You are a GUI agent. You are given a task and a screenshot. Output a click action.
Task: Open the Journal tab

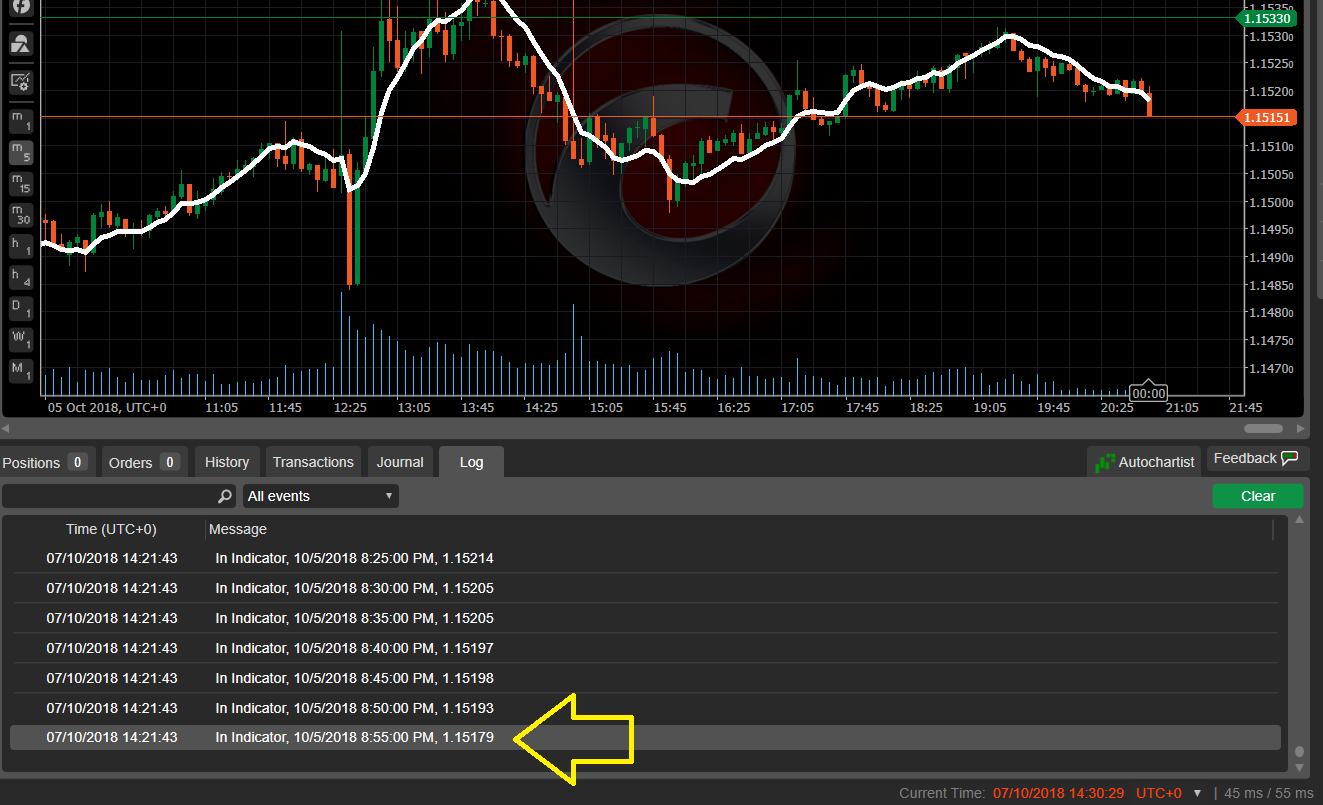point(400,462)
